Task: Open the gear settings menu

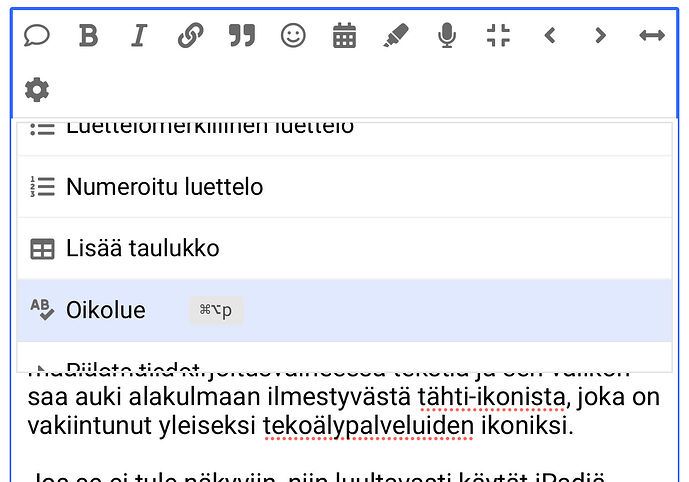Action: coord(37,90)
